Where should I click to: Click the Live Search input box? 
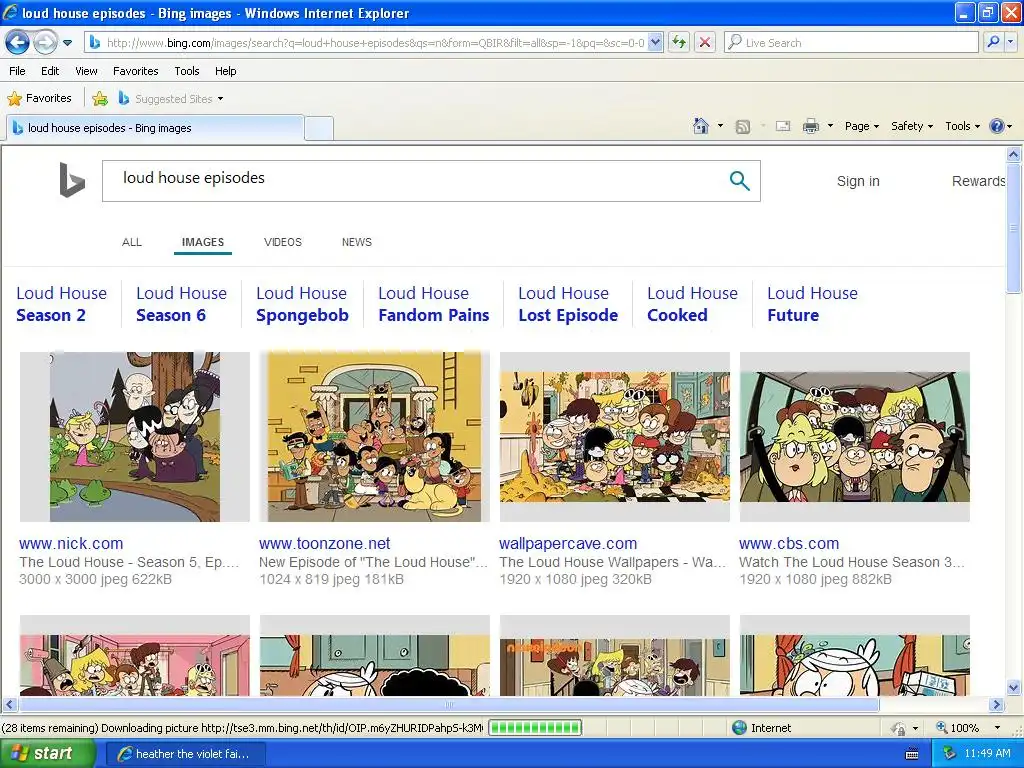[x=851, y=42]
